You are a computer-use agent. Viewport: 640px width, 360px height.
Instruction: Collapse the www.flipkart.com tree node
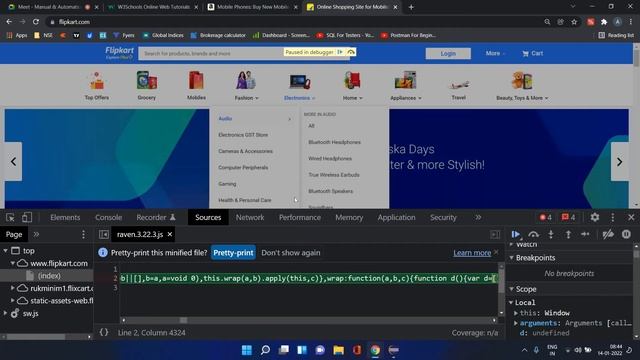coord(13,263)
